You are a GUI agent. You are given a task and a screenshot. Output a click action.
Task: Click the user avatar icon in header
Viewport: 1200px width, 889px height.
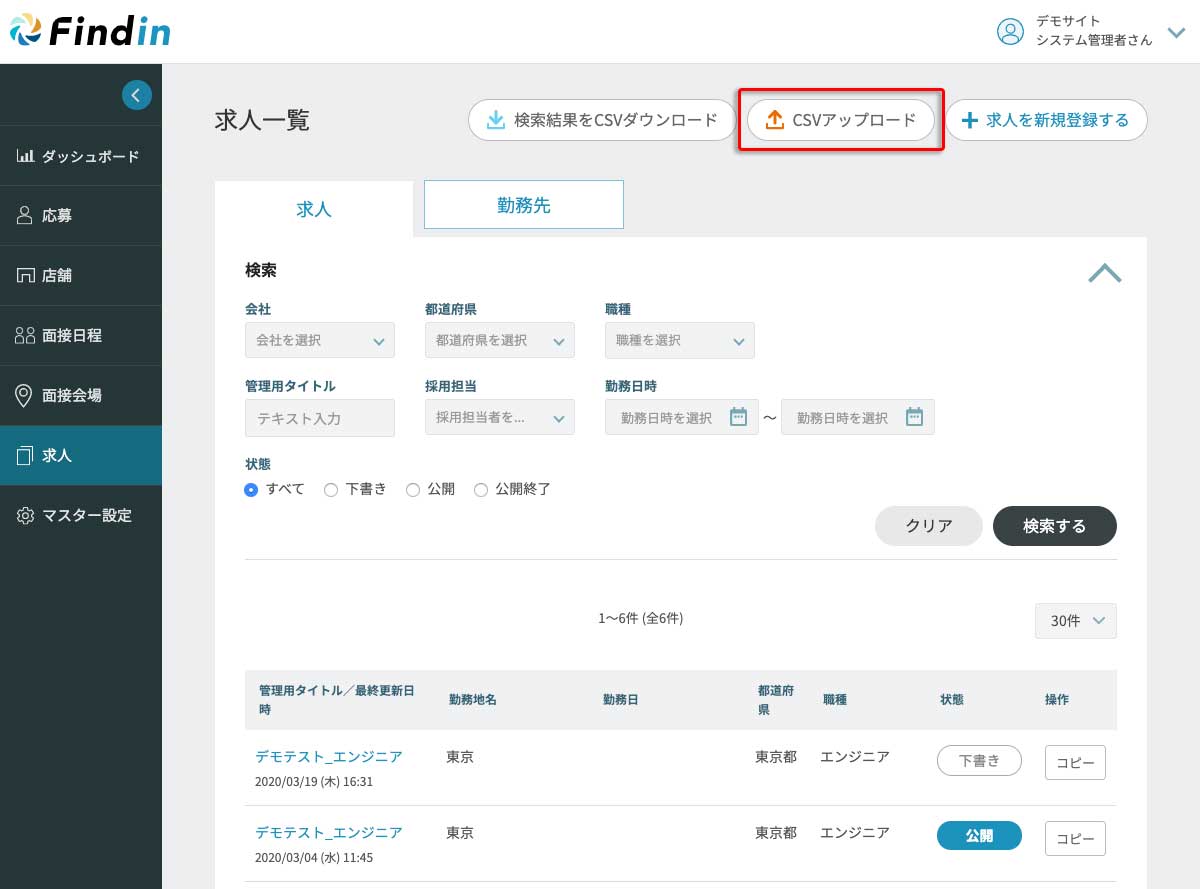tap(1010, 32)
